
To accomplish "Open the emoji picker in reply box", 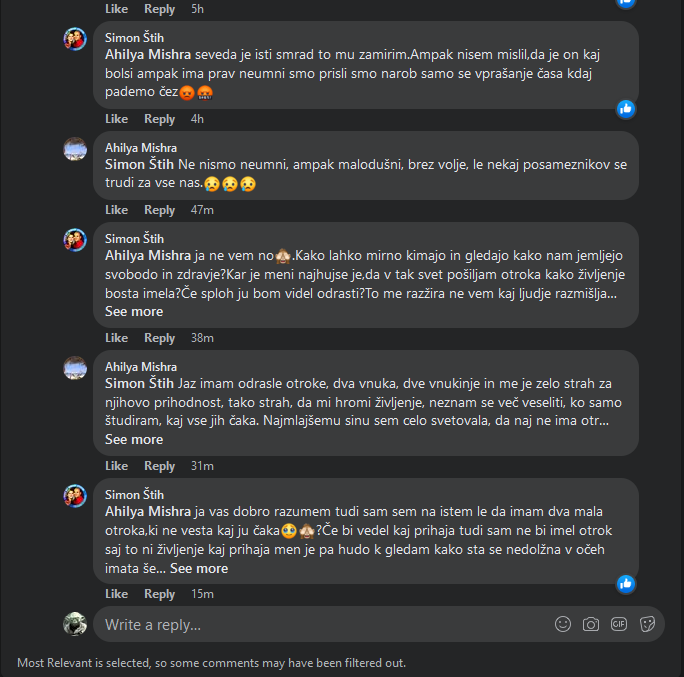I will click(563, 624).
